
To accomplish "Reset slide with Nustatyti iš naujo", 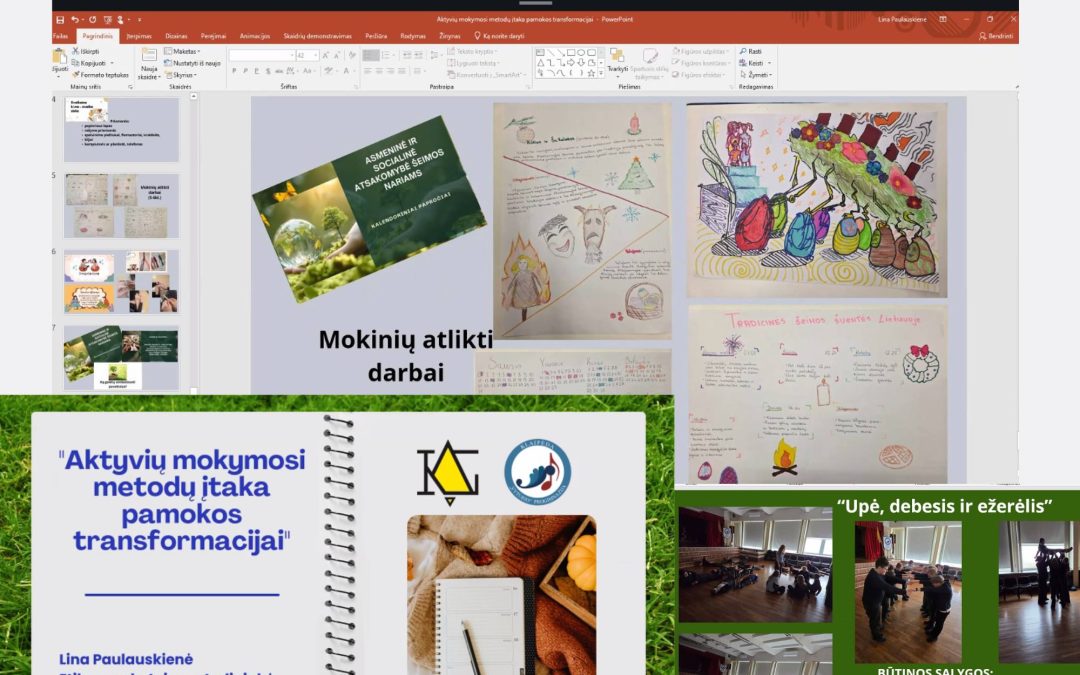I will click(x=192, y=63).
